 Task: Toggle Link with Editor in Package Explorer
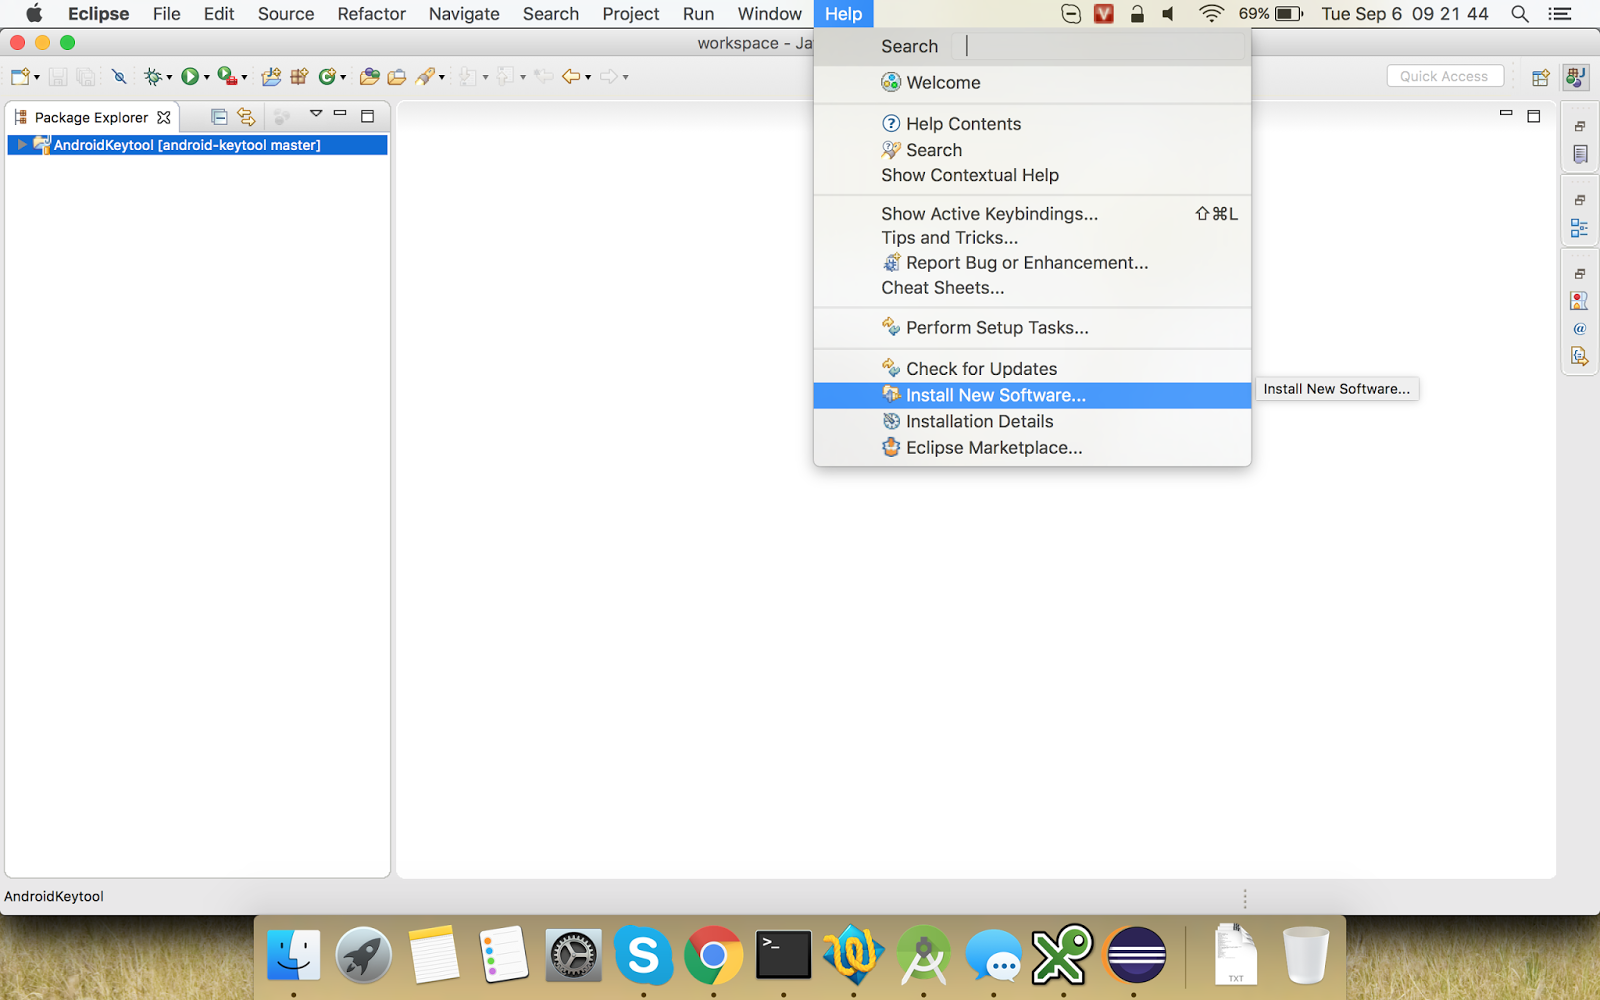coord(246,117)
